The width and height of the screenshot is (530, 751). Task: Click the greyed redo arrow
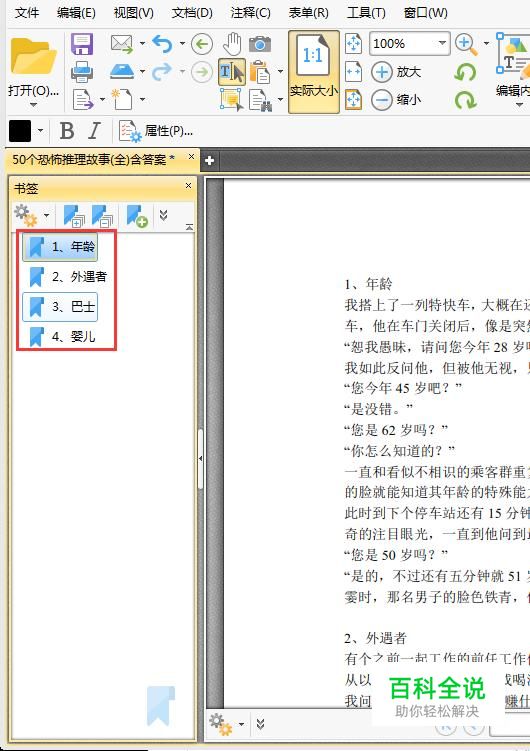(162, 72)
